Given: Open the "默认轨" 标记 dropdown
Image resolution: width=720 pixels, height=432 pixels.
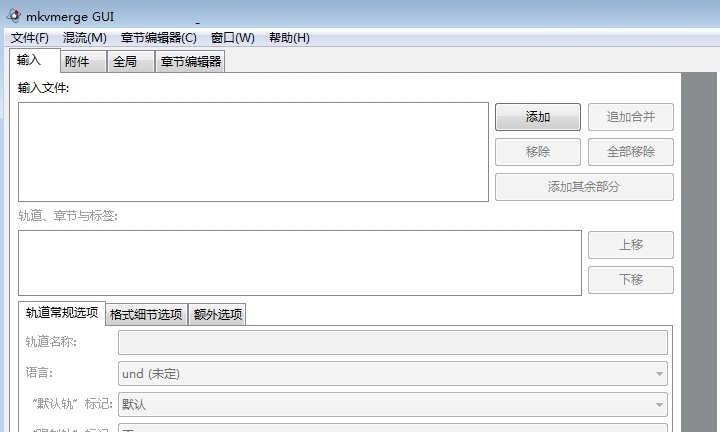Looking at the screenshot, I should coord(393,404).
